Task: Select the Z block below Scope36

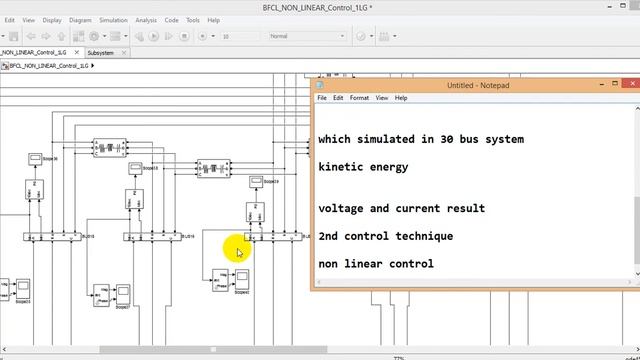Action: point(34,189)
